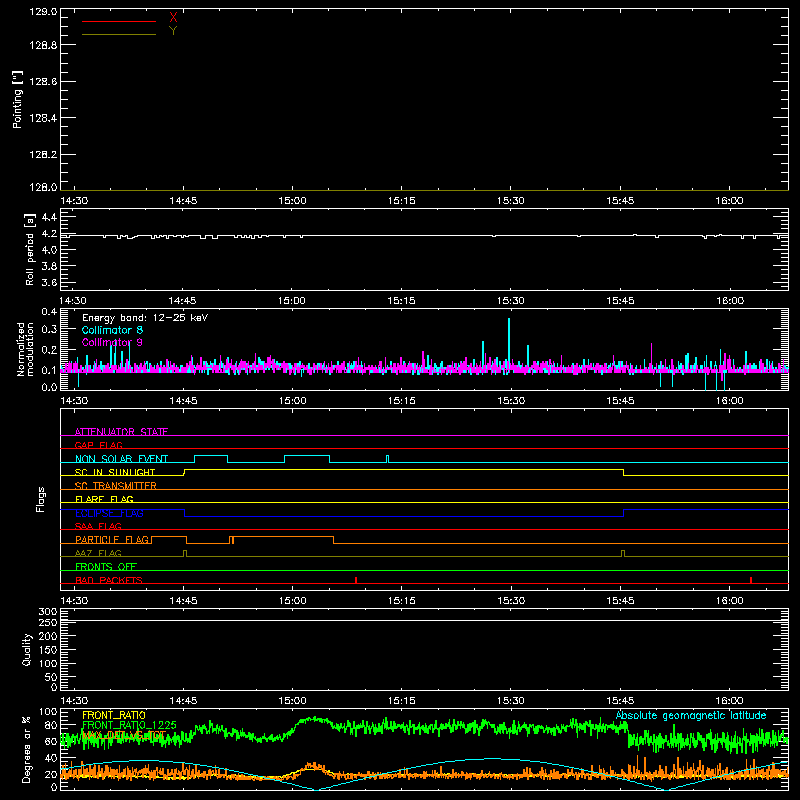Select the Quality axis title
Viewport: 800px width, 800px height.
click(x=27, y=649)
